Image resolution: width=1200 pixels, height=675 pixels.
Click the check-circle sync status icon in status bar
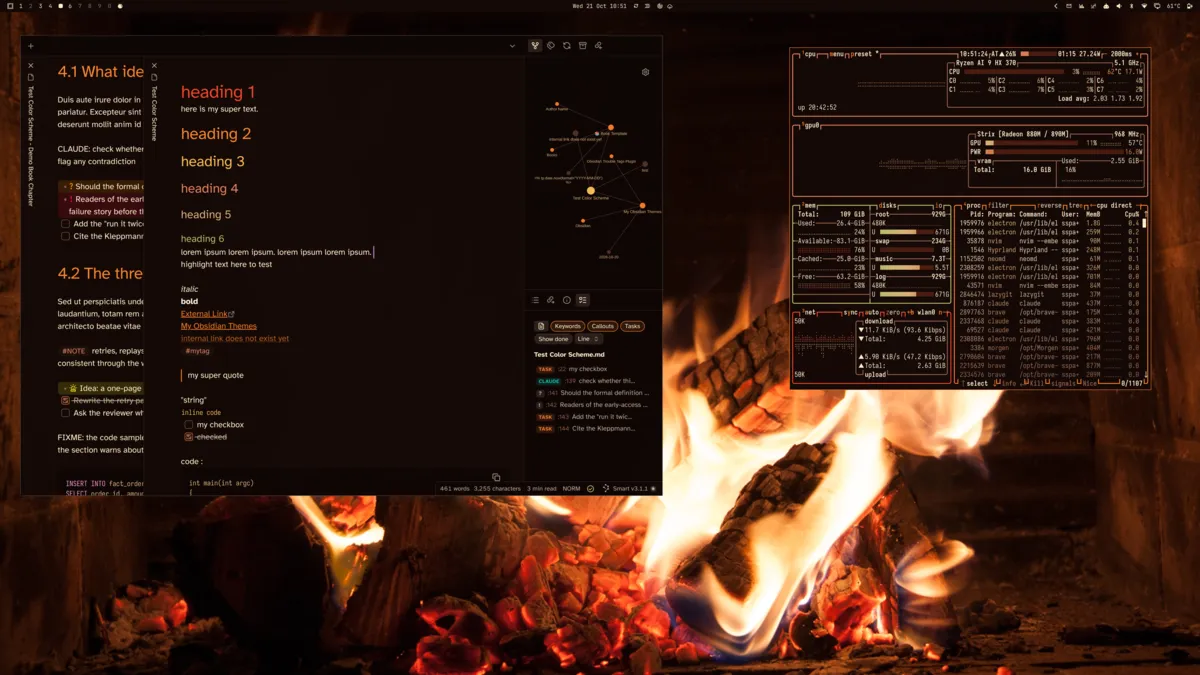pyautogui.click(x=591, y=489)
